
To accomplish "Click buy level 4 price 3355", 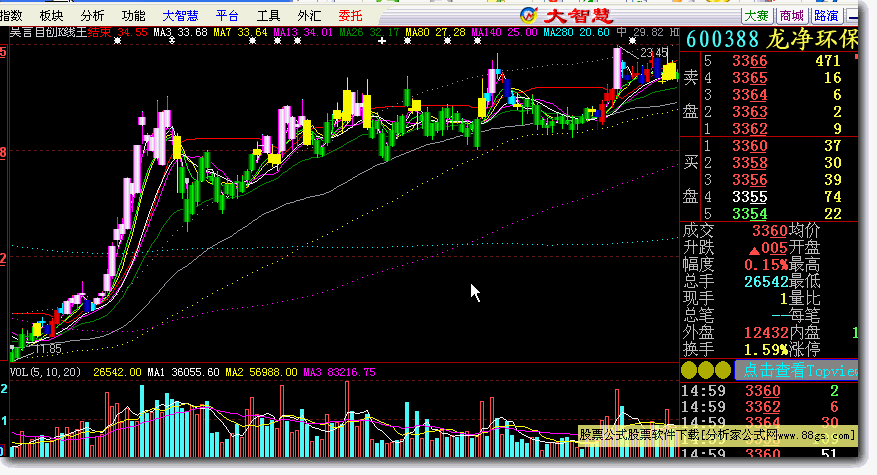I will tap(749, 197).
